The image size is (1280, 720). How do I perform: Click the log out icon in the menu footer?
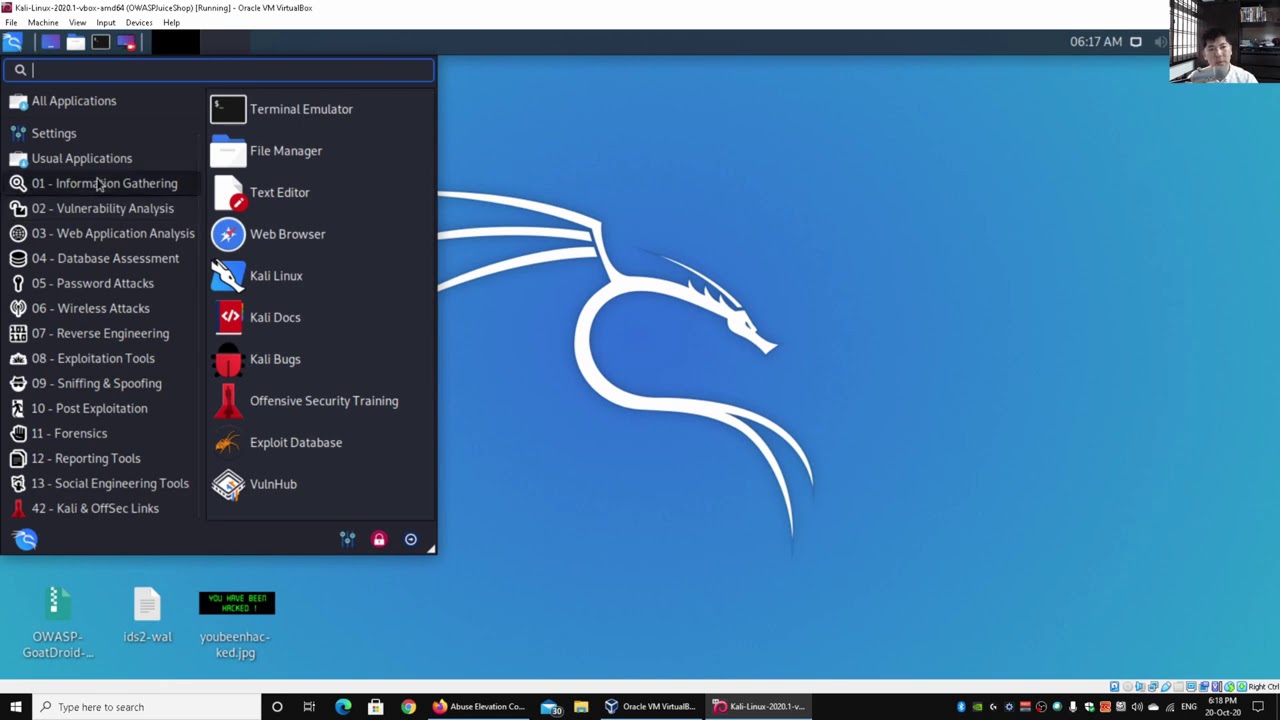pyautogui.click(x=410, y=540)
